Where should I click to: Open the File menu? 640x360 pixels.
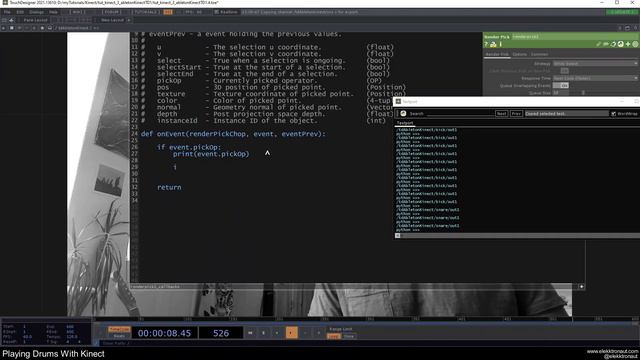tap(7, 12)
